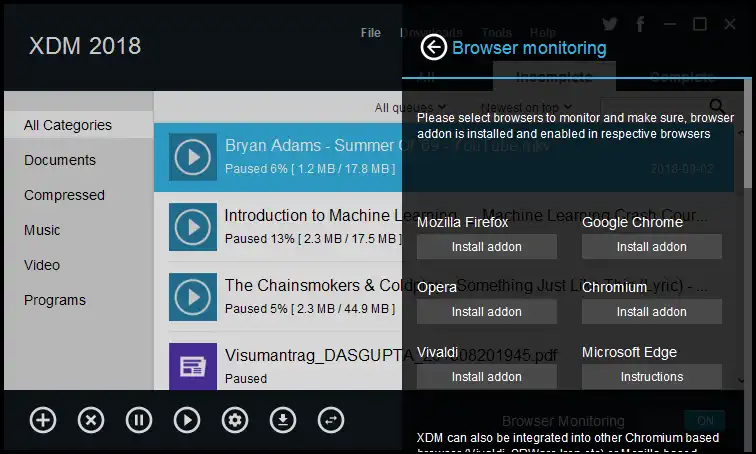Select 'Paused 6% [ 1.2 MB / 17.8 MB ]' text
This screenshot has width=756, height=454.
[x=310, y=169]
